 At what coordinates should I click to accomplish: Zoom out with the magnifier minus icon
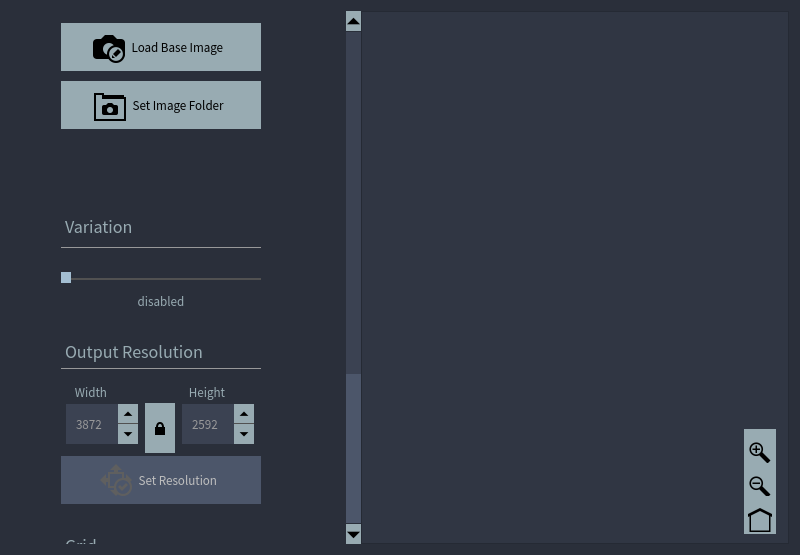click(760, 486)
